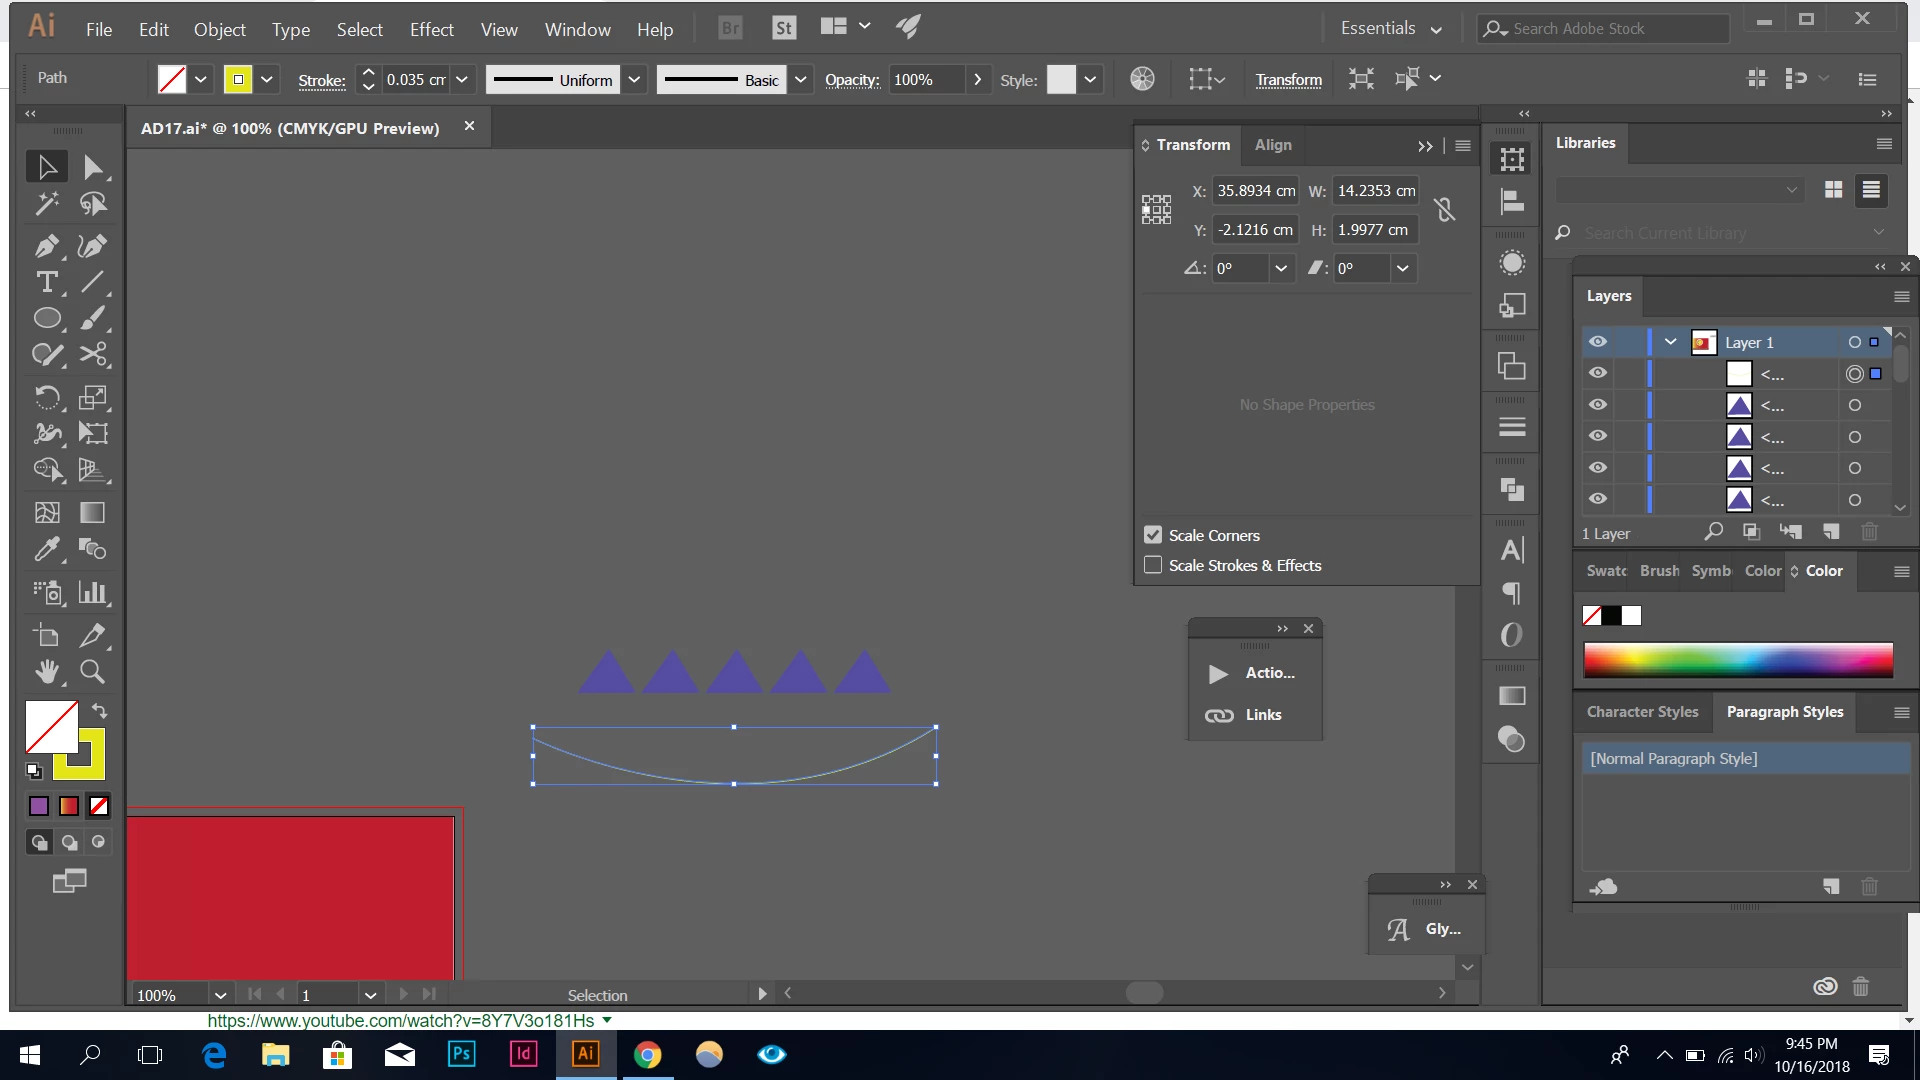The height and width of the screenshot is (1080, 1920).
Task: Select the Scissors tool
Action: tap(93, 355)
